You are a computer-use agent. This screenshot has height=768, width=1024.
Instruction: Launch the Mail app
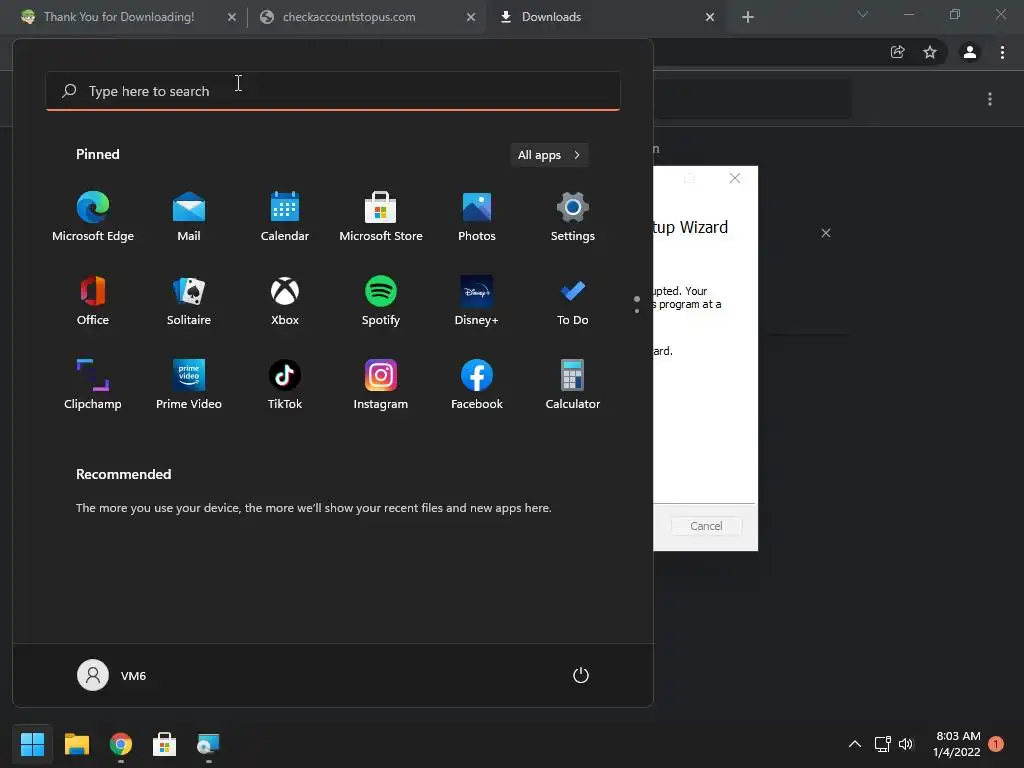[189, 217]
